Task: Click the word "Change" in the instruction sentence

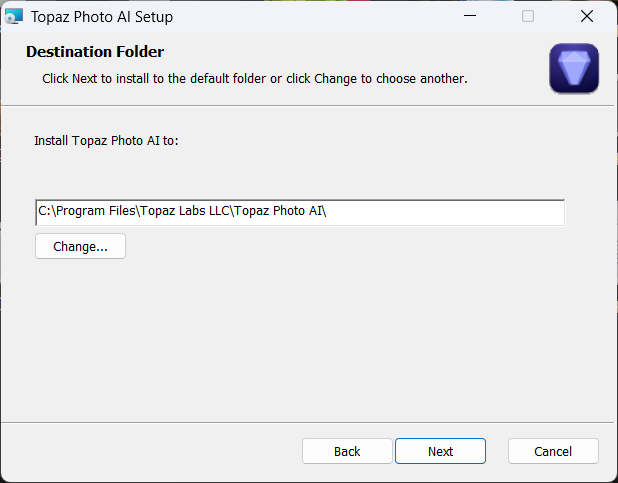Action: 337,78
